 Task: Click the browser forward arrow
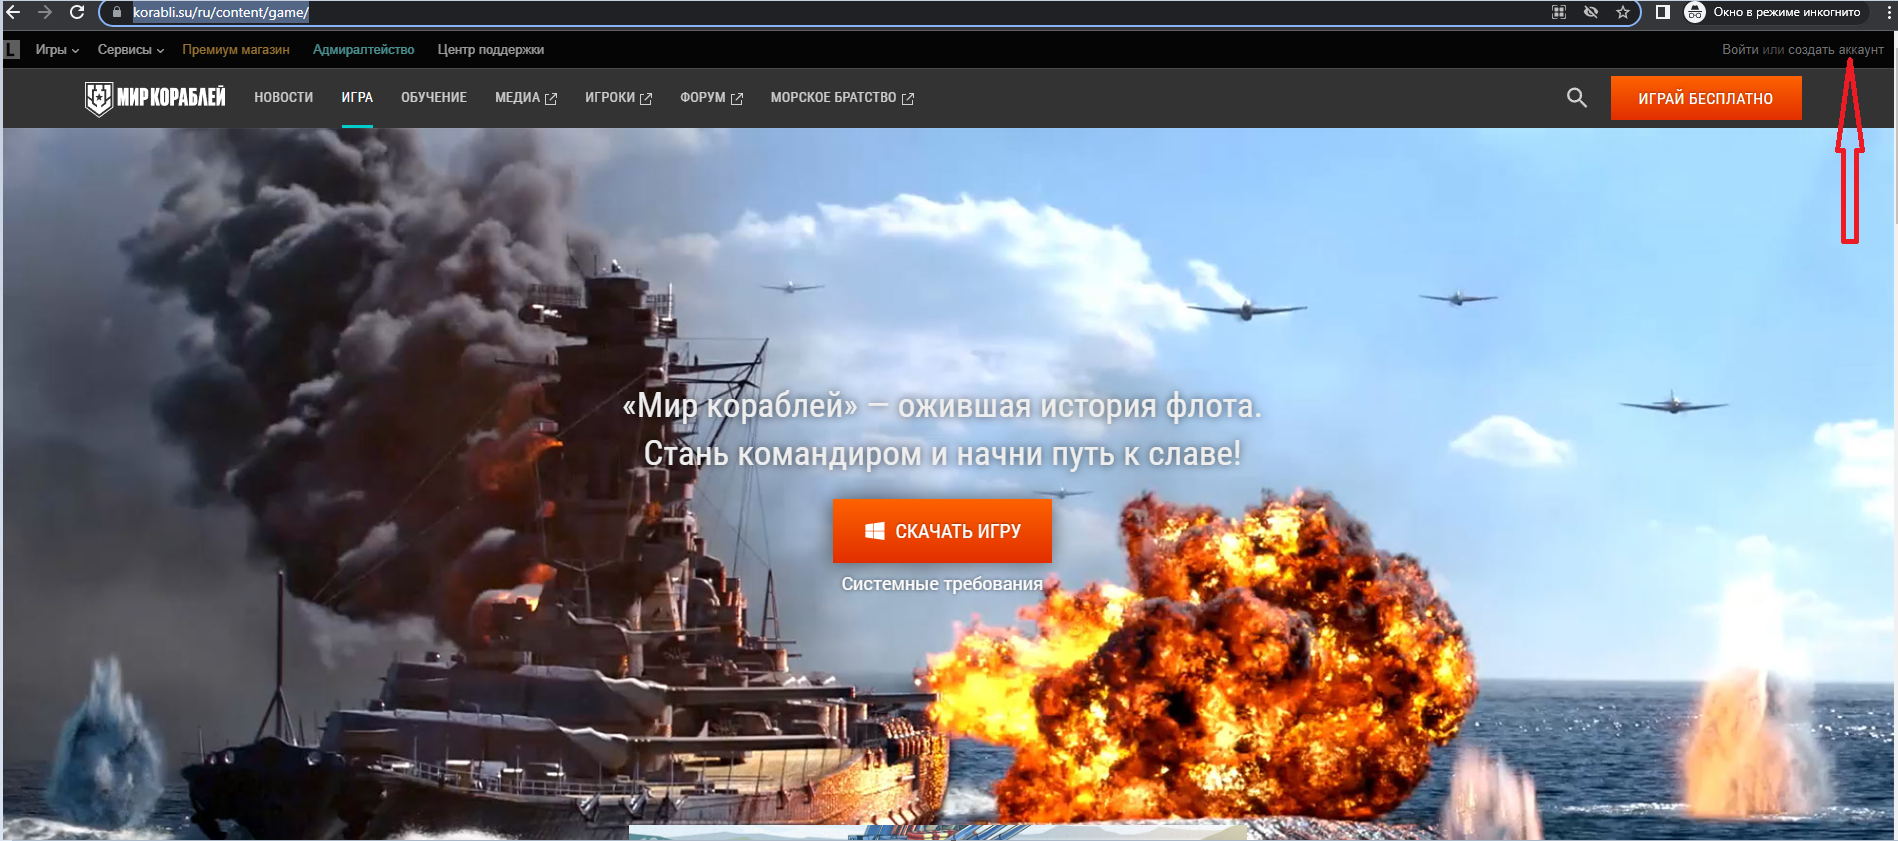(x=45, y=12)
